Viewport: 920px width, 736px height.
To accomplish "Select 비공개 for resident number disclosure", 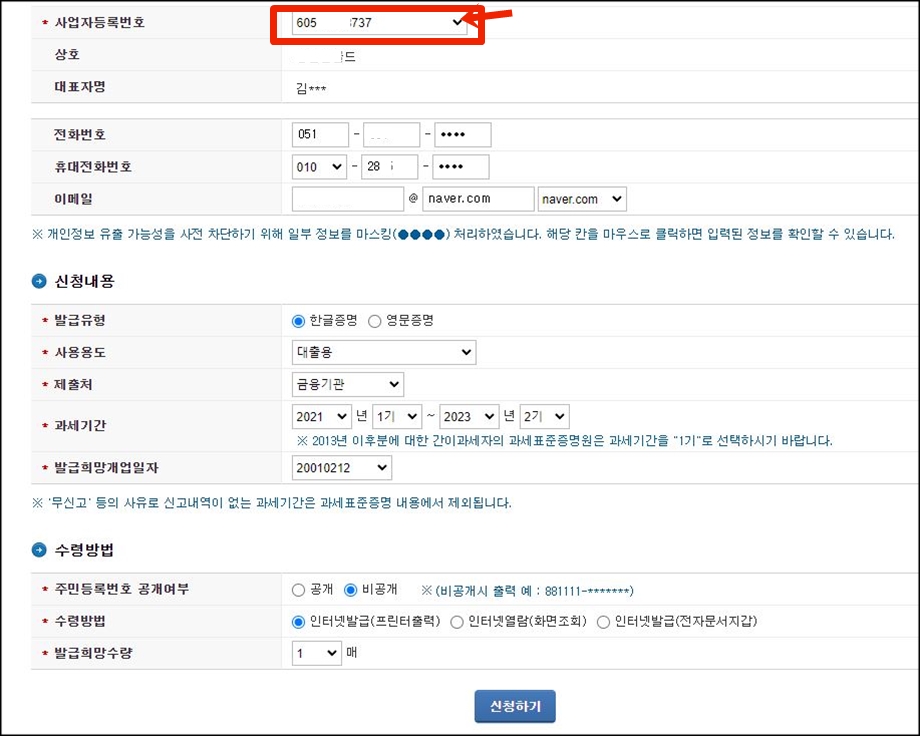I will pyautogui.click(x=348, y=590).
